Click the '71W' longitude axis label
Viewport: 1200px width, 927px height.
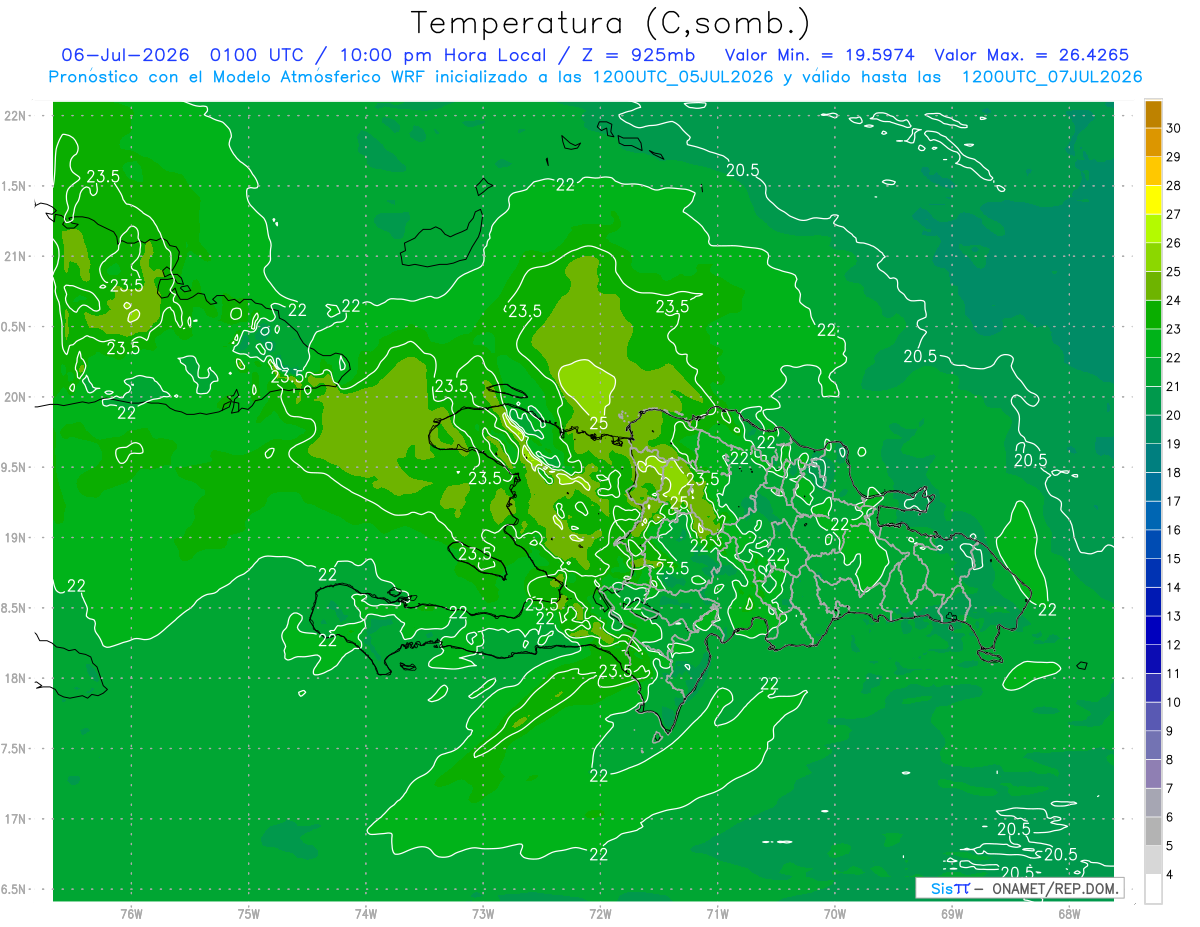click(717, 913)
